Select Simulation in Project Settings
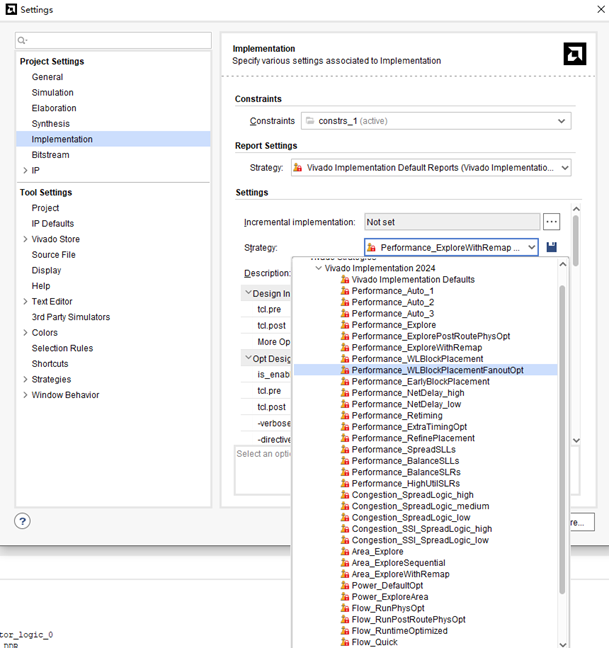Image resolution: width=609 pixels, height=648 pixels. tap(52, 93)
